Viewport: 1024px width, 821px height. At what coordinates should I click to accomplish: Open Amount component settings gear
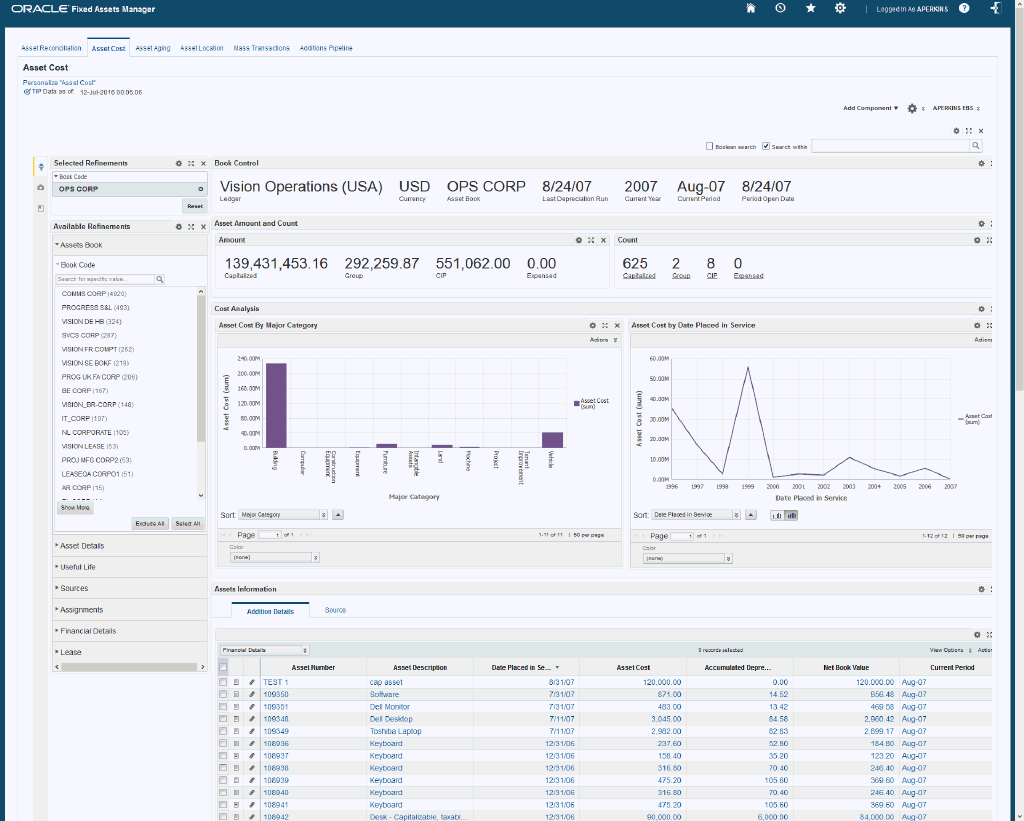pos(579,240)
